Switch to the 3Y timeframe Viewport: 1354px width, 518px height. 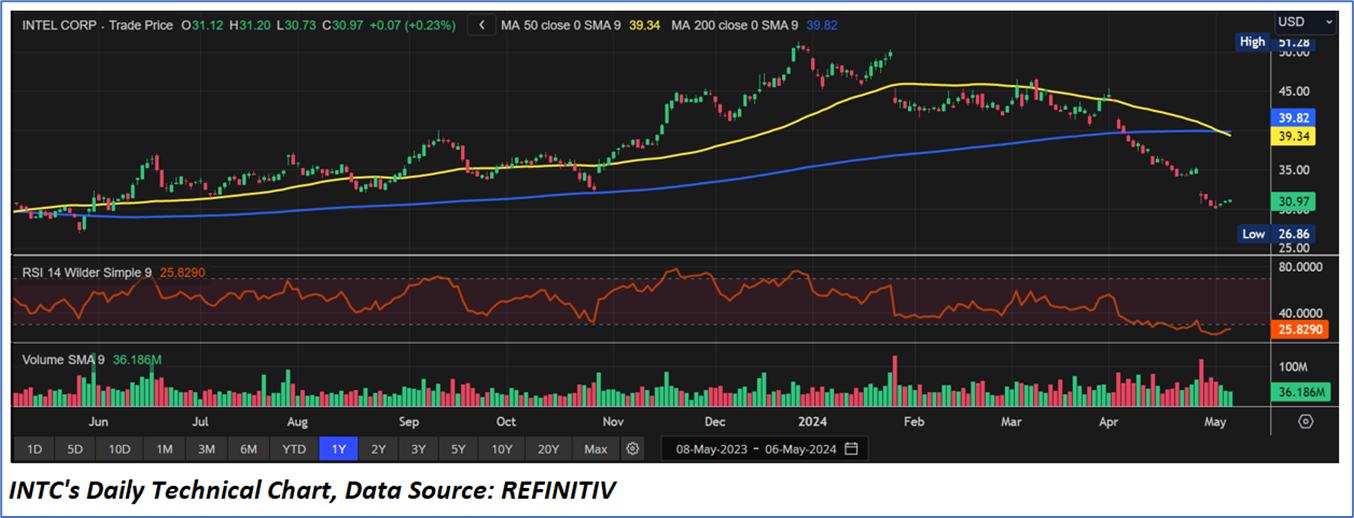[x=418, y=449]
